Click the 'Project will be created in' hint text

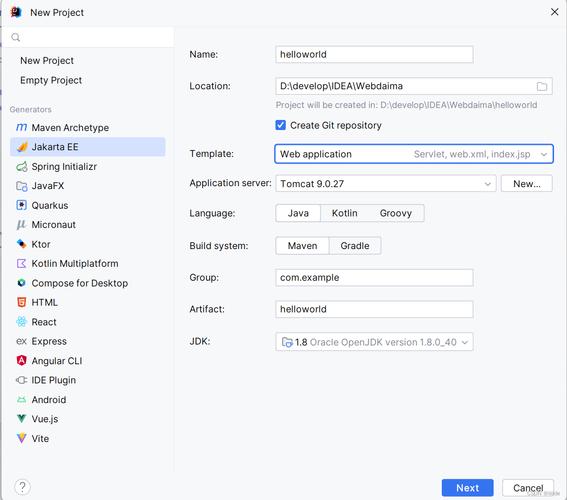(x=406, y=105)
